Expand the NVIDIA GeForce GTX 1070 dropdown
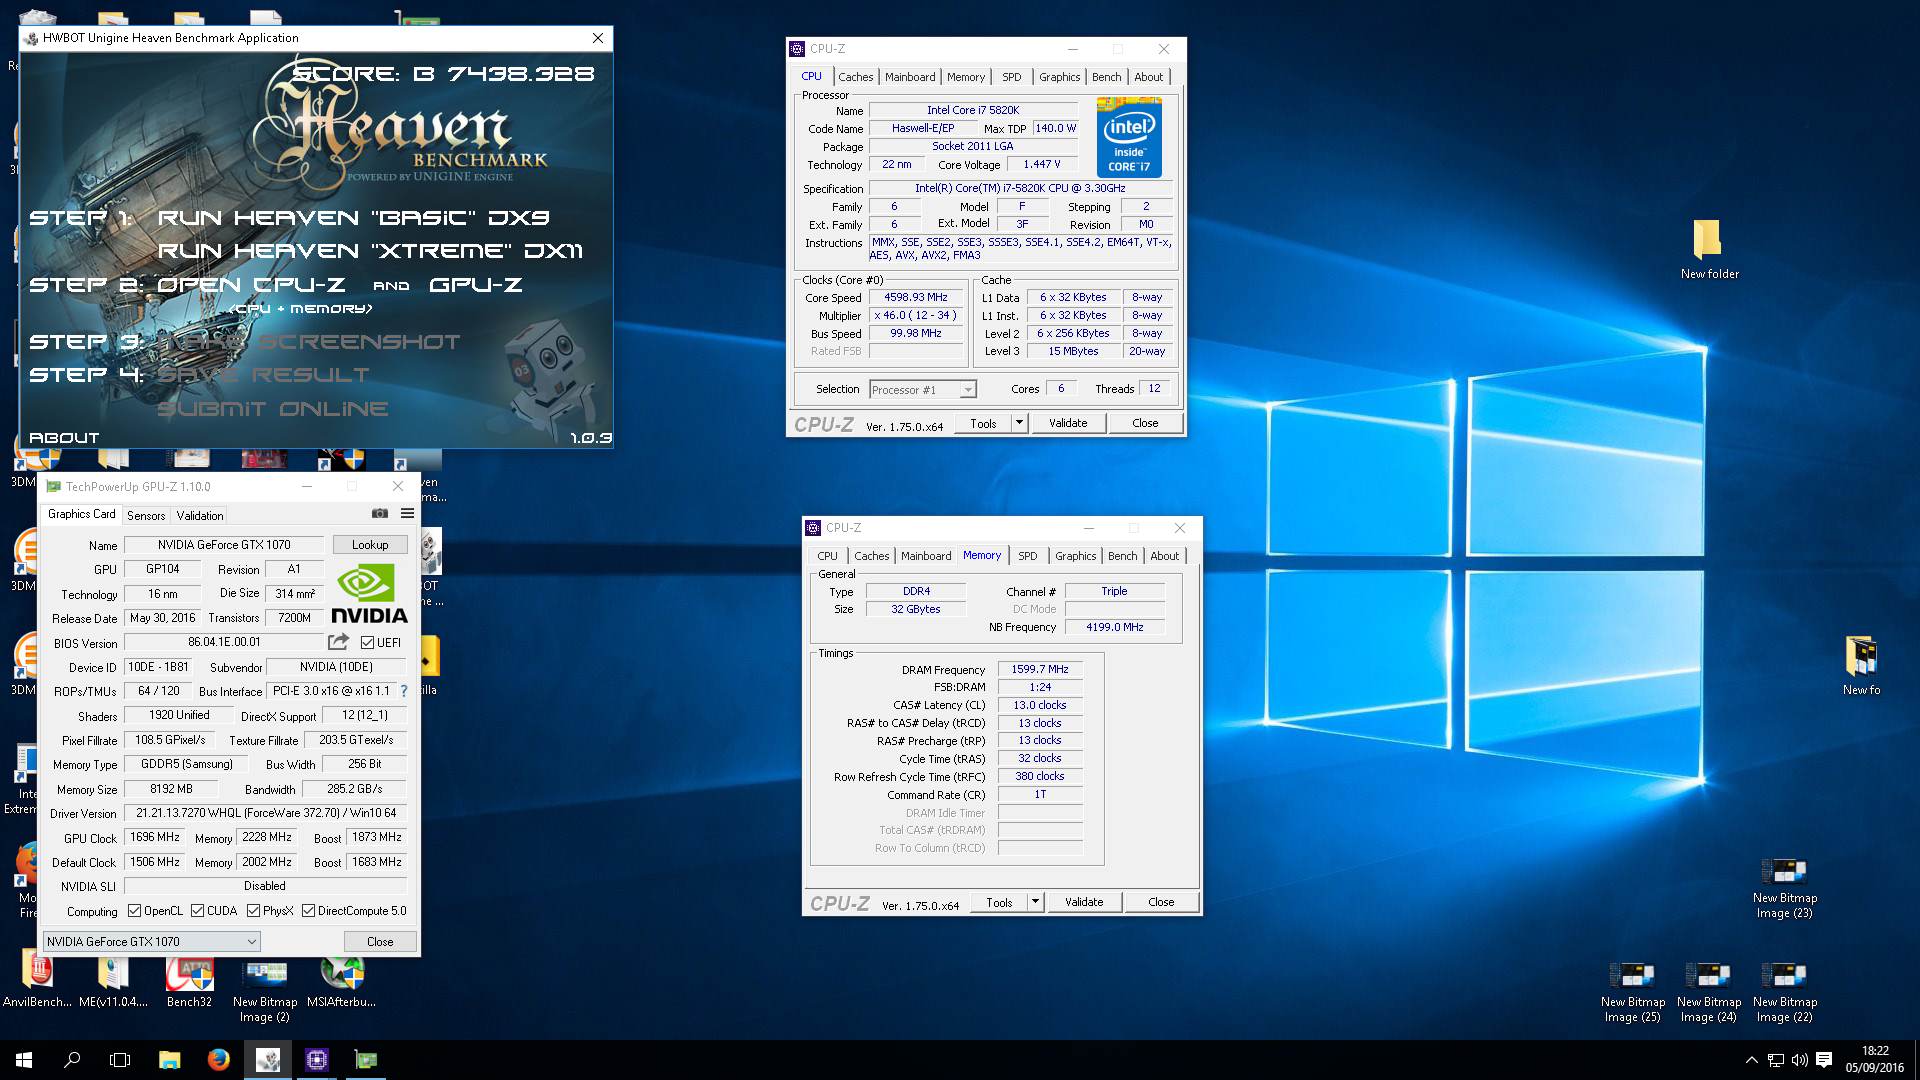Screen dimensions: 1920x1080 point(152,941)
